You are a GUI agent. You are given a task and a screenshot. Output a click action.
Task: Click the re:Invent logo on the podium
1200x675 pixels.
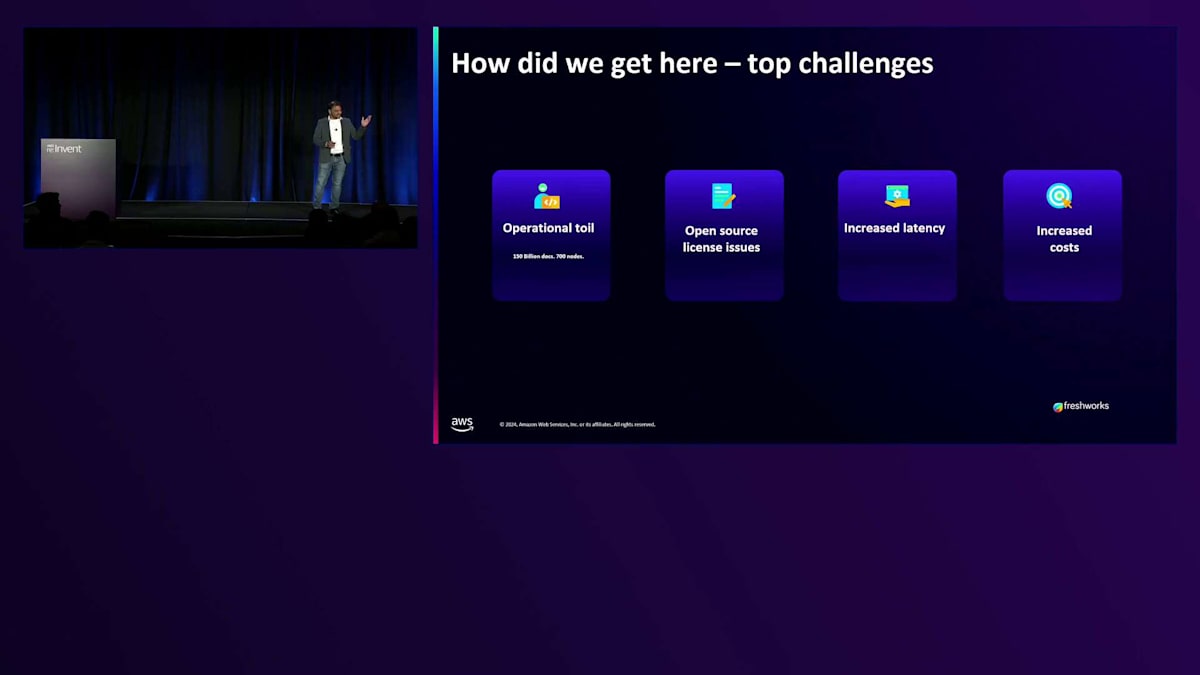point(64,149)
